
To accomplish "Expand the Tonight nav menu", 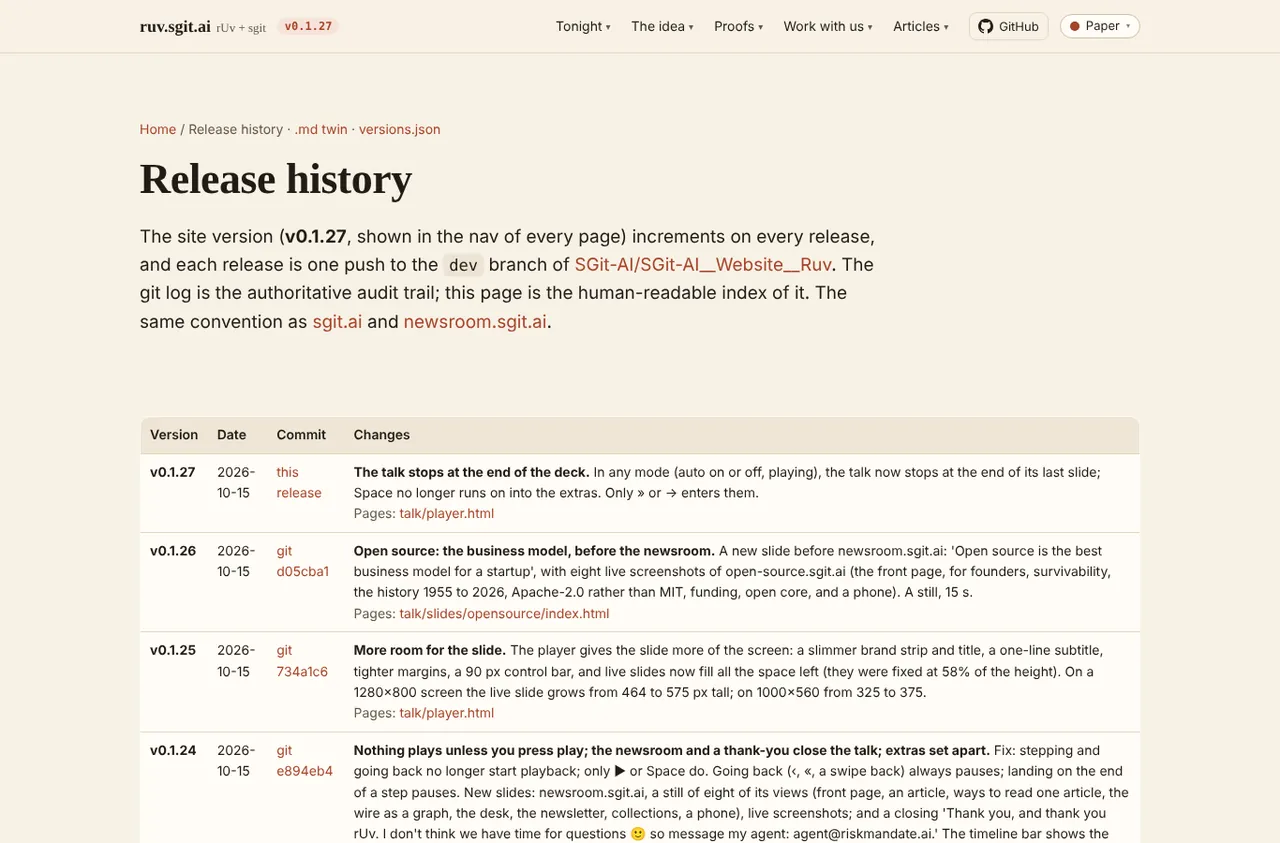I will (583, 26).
